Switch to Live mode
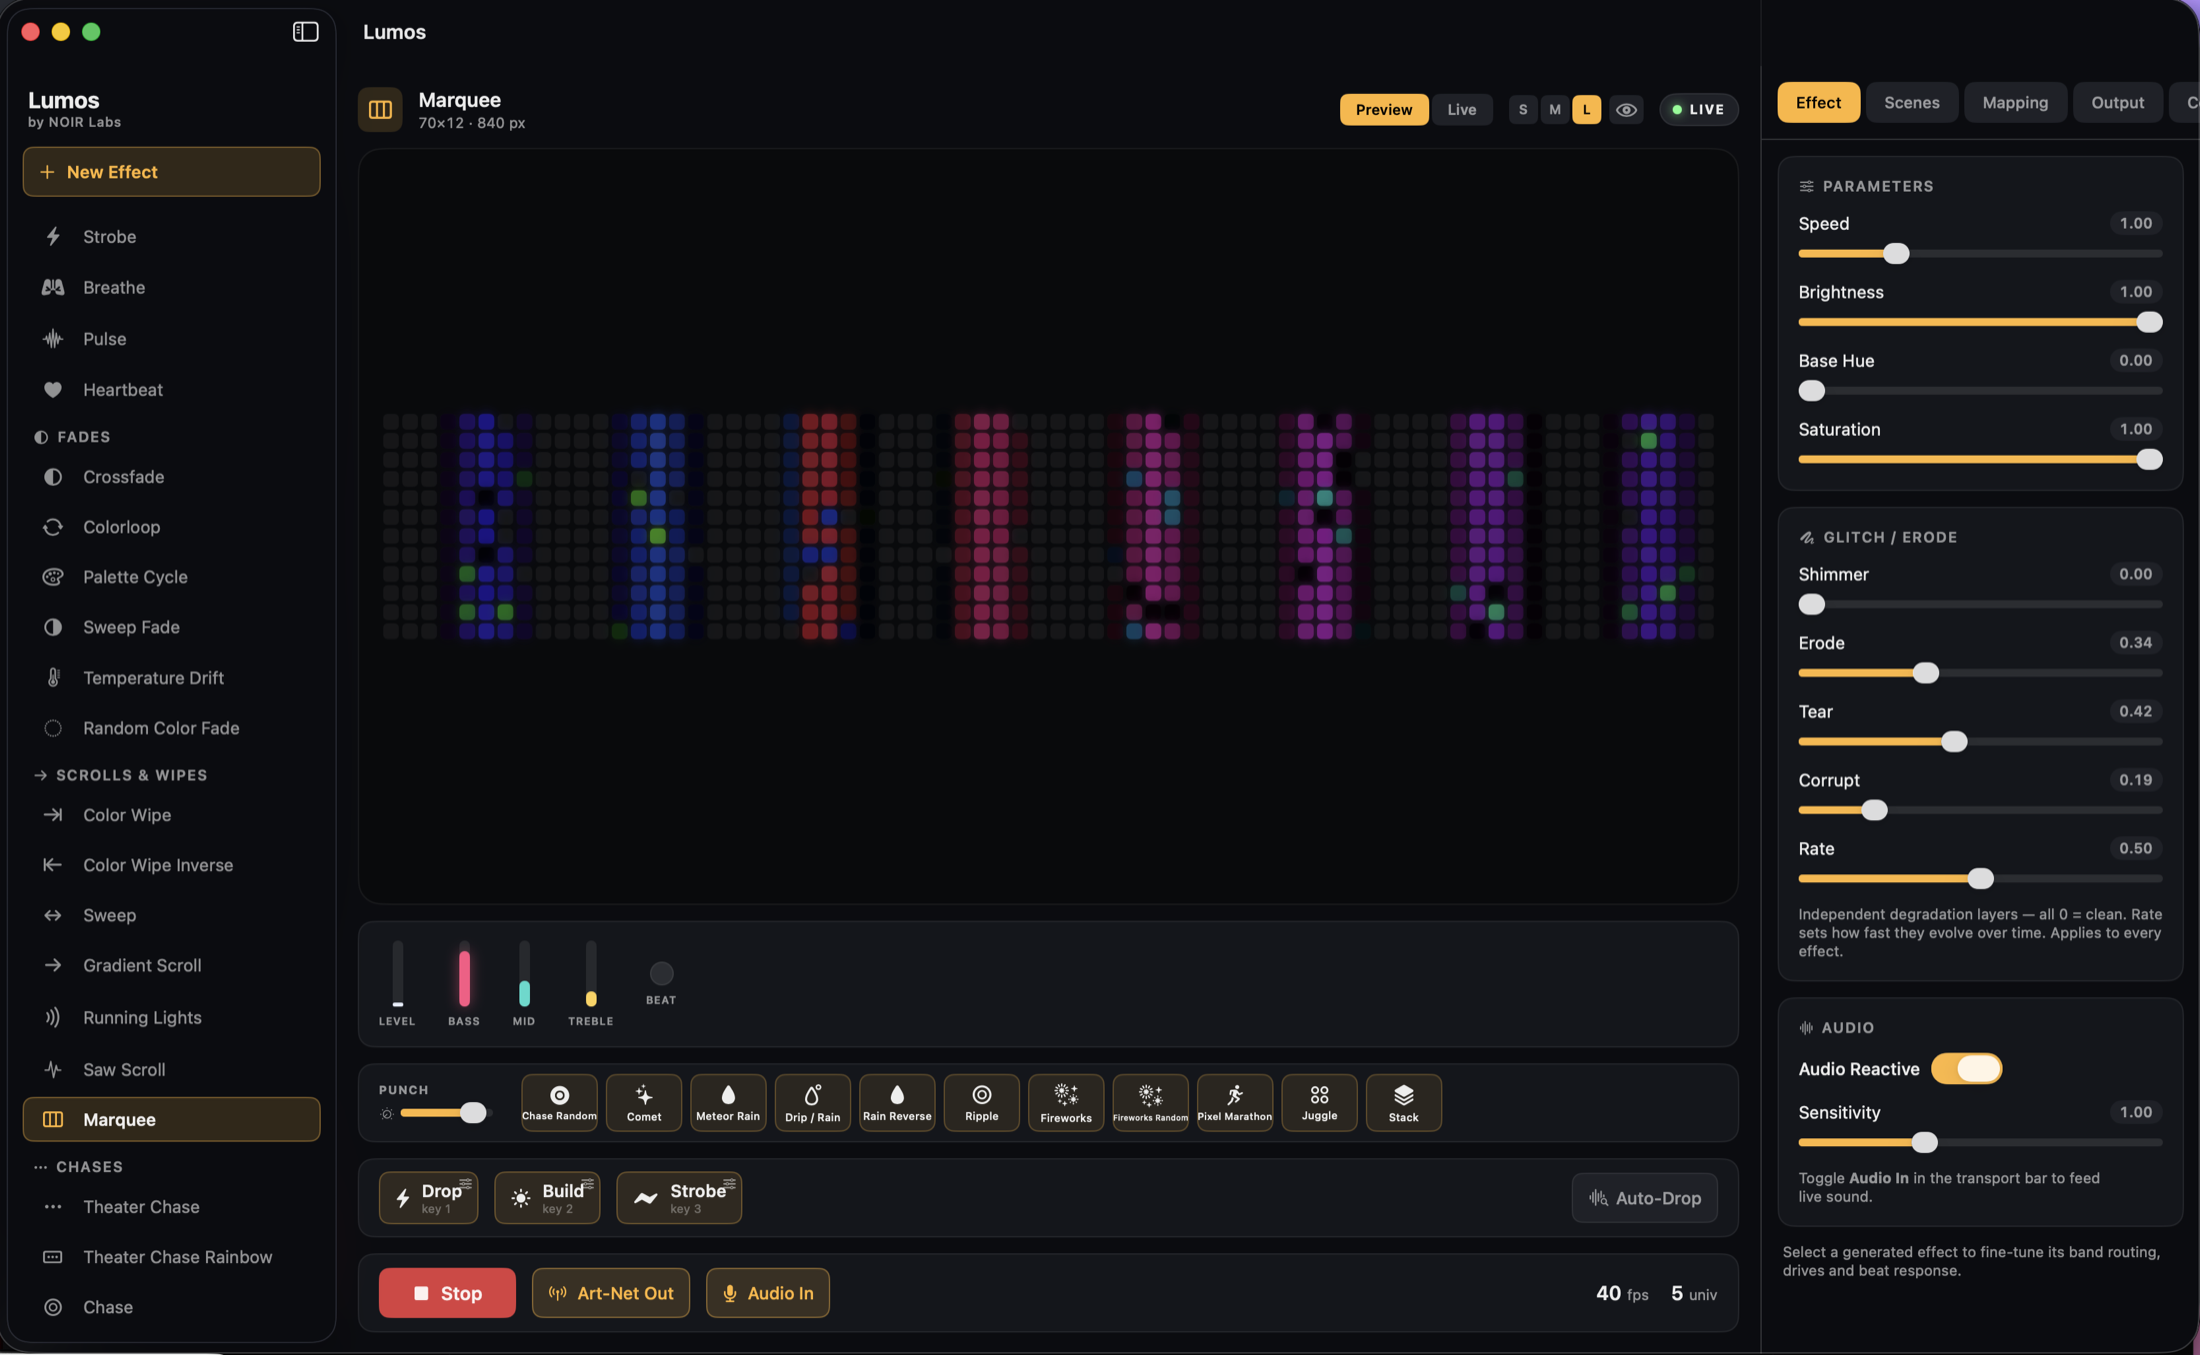 pos(1461,109)
